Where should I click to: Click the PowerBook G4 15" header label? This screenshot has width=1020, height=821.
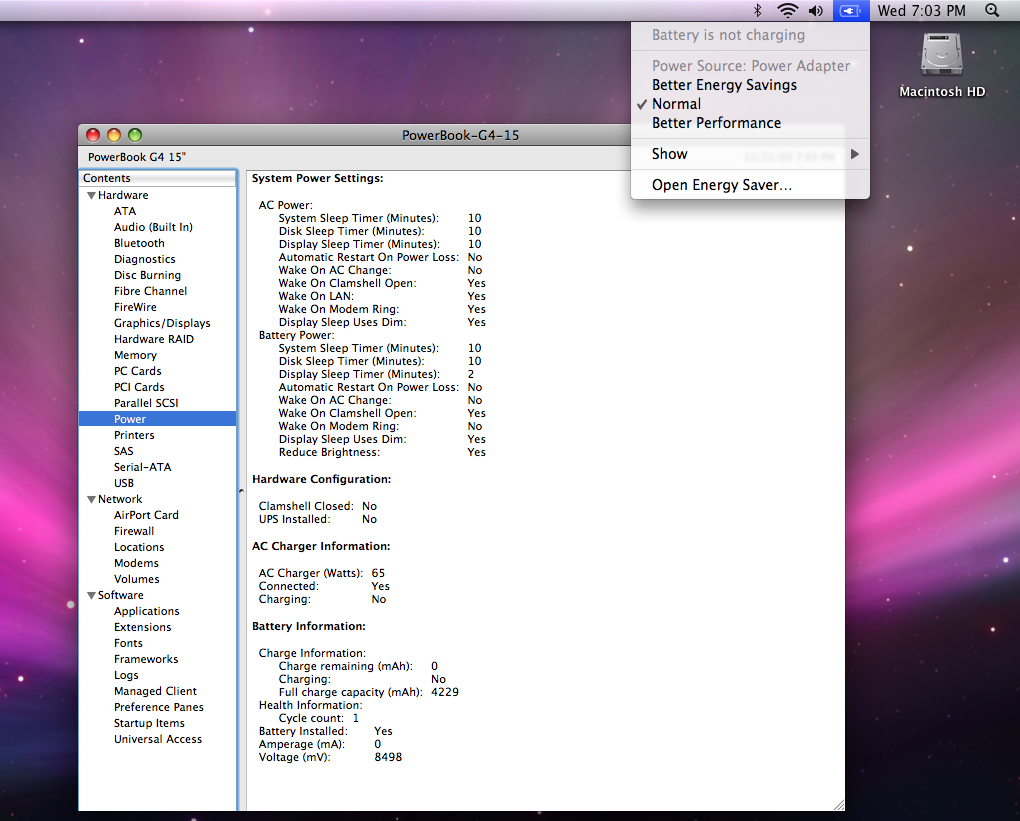137,157
